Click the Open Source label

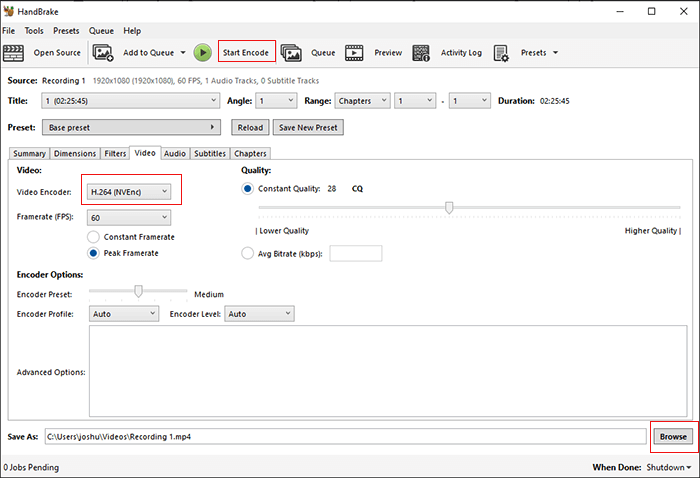57,53
